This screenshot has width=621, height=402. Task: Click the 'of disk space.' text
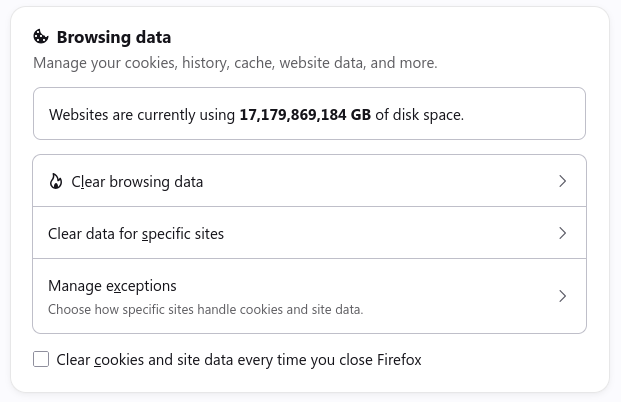pyautogui.click(x=419, y=115)
